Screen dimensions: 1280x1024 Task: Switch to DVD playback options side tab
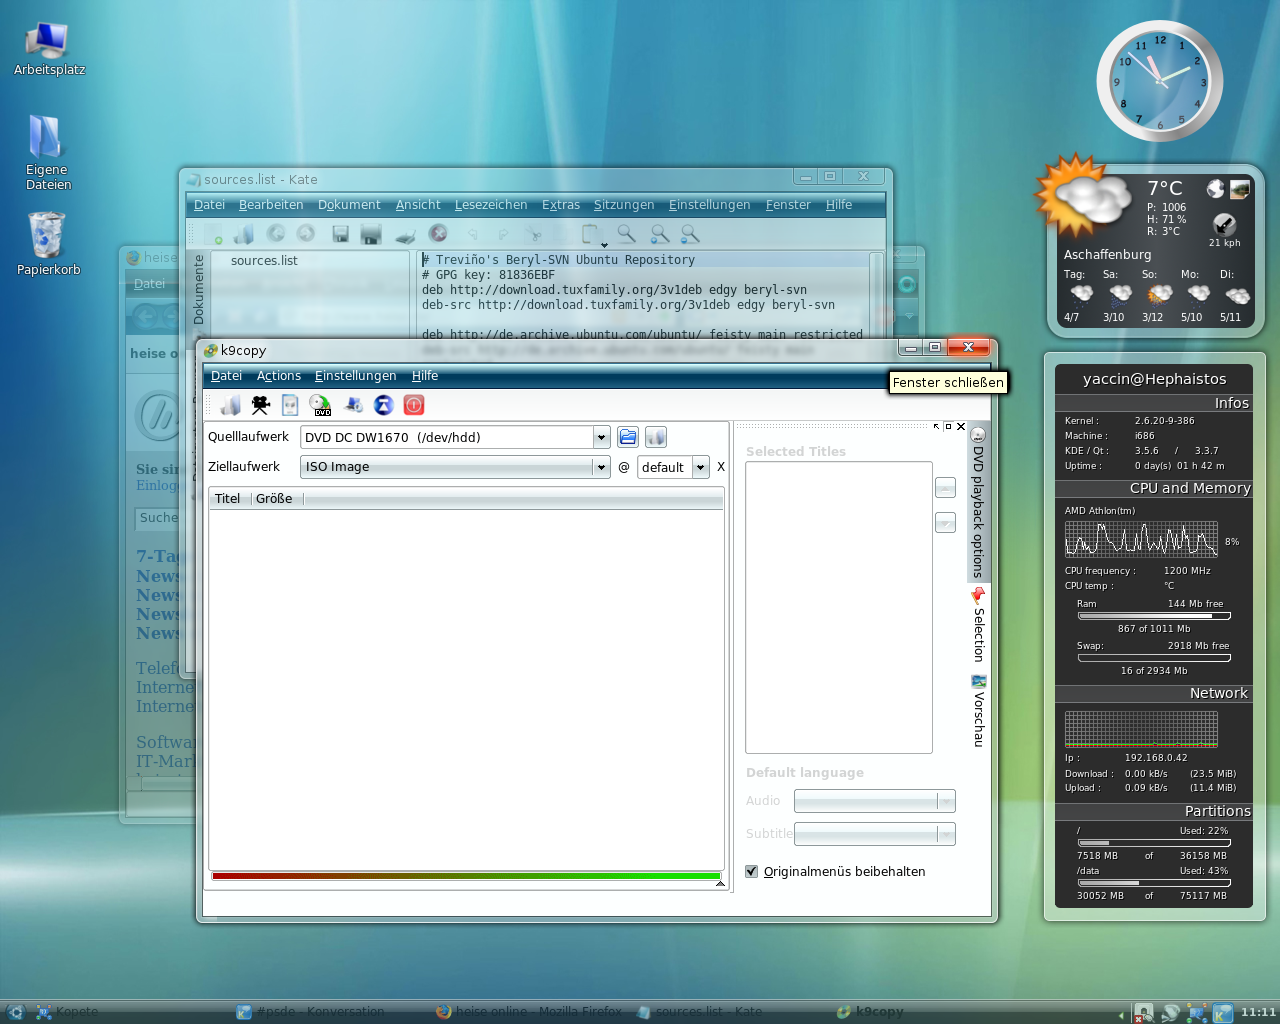point(978,503)
